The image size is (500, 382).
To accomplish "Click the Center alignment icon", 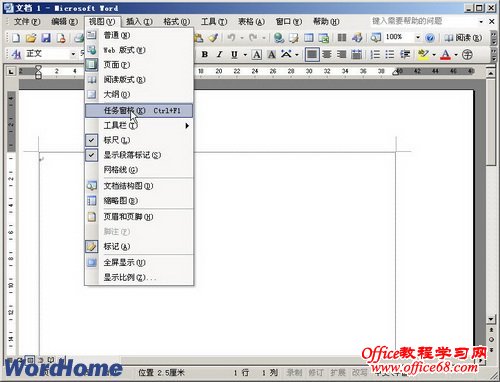I will 327,54.
